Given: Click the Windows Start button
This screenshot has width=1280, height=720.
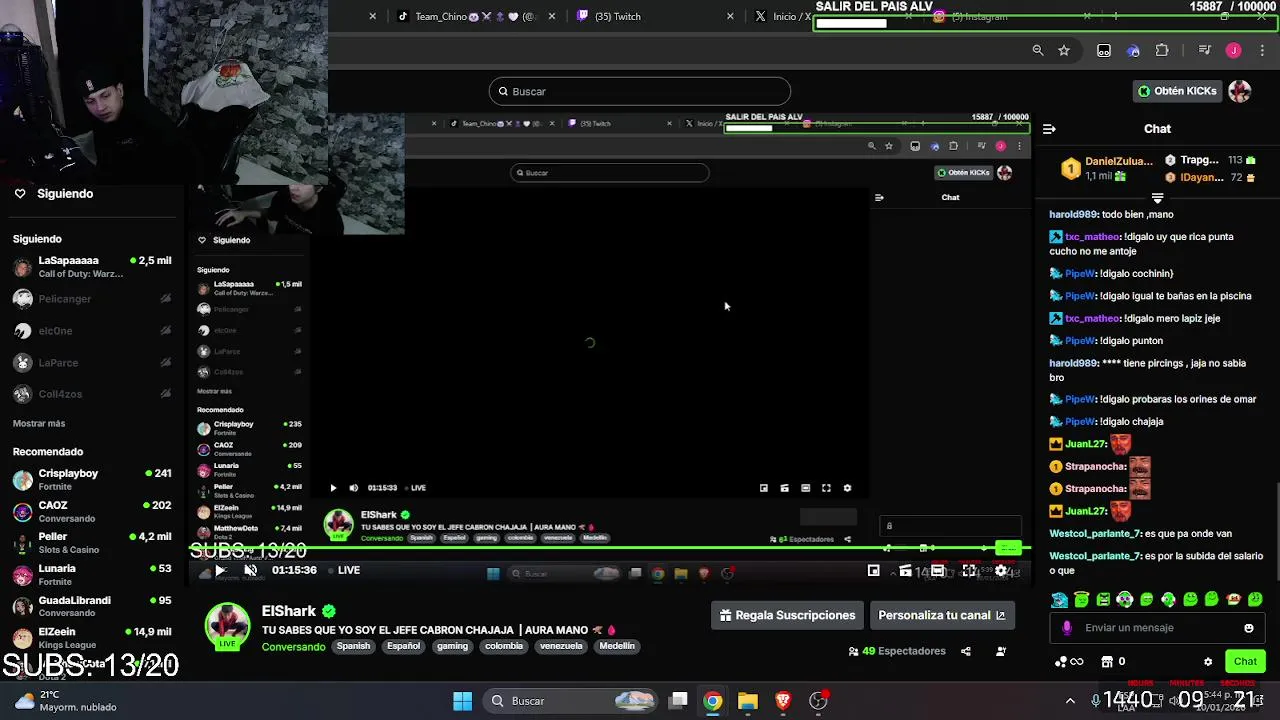Looking at the screenshot, I should (x=463, y=701).
